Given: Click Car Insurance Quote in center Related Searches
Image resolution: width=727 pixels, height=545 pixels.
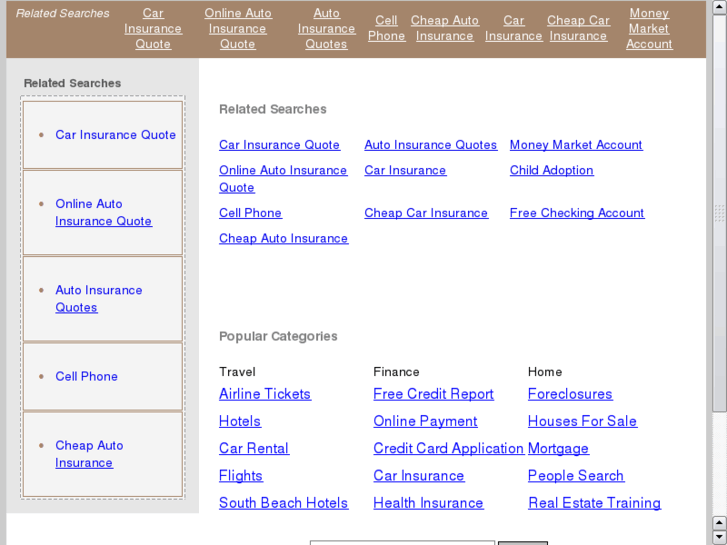Looking at the screenshot, I should coord(280,145).
